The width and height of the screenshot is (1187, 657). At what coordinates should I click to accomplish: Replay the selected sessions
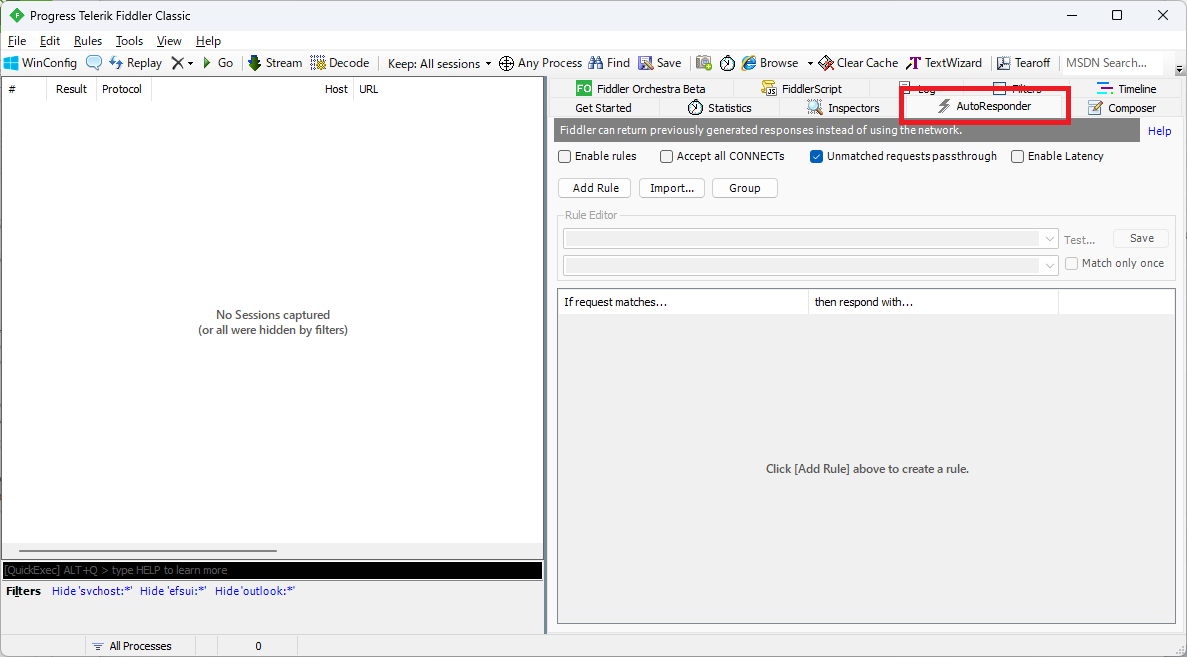coord(136,63)
